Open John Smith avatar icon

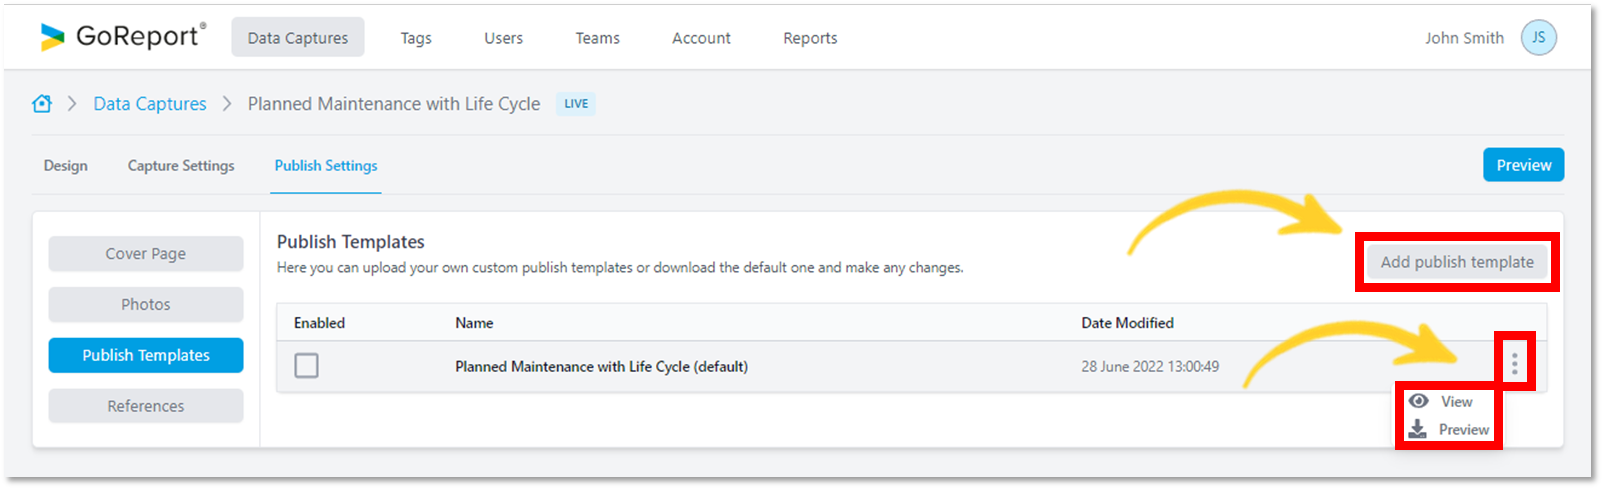pyautogui.click(x=1538, y=38)
